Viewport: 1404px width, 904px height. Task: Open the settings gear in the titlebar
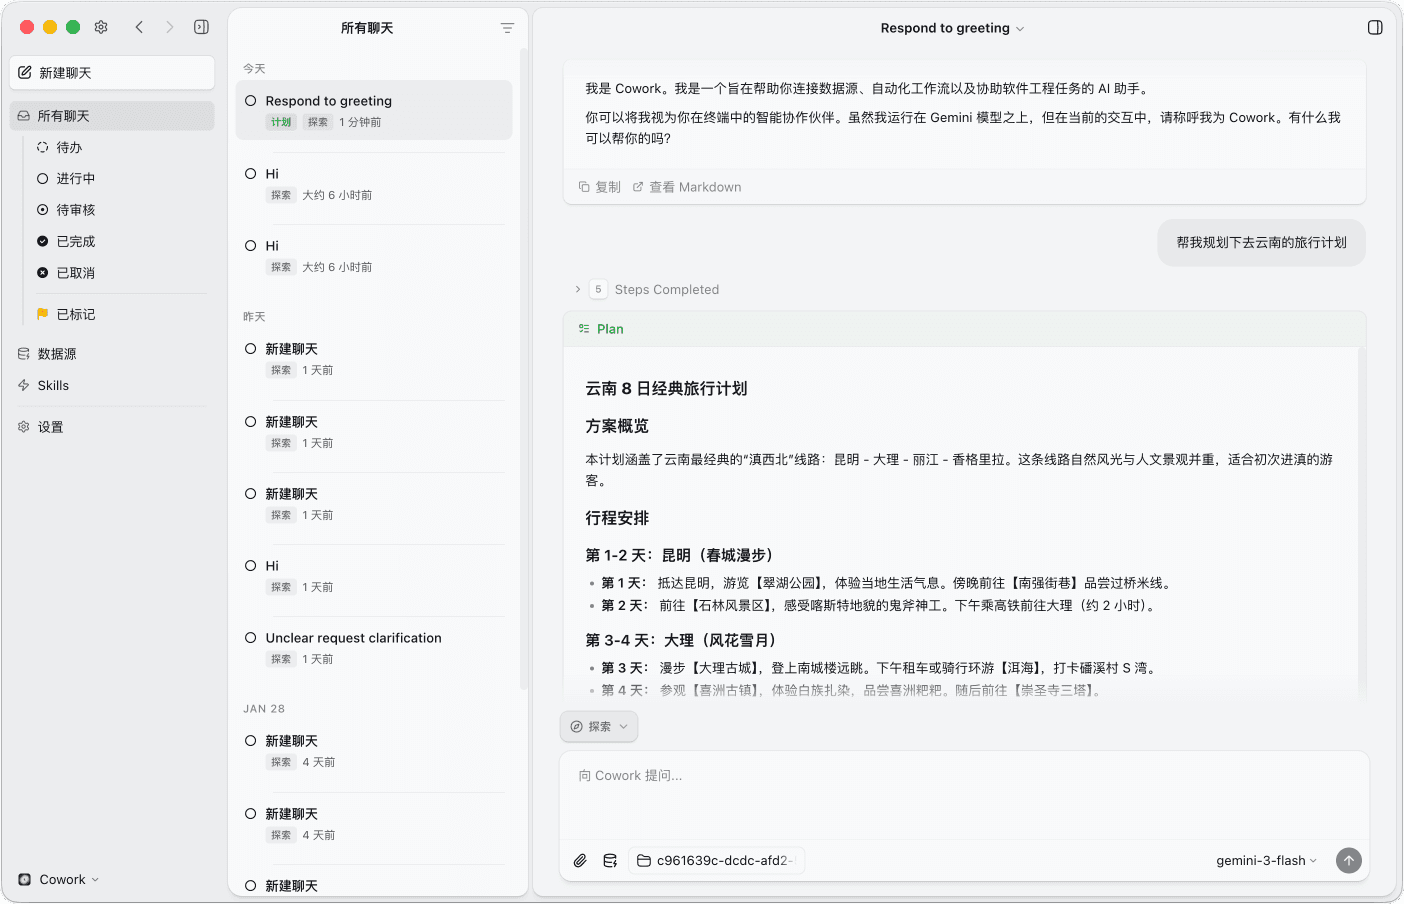101,27
